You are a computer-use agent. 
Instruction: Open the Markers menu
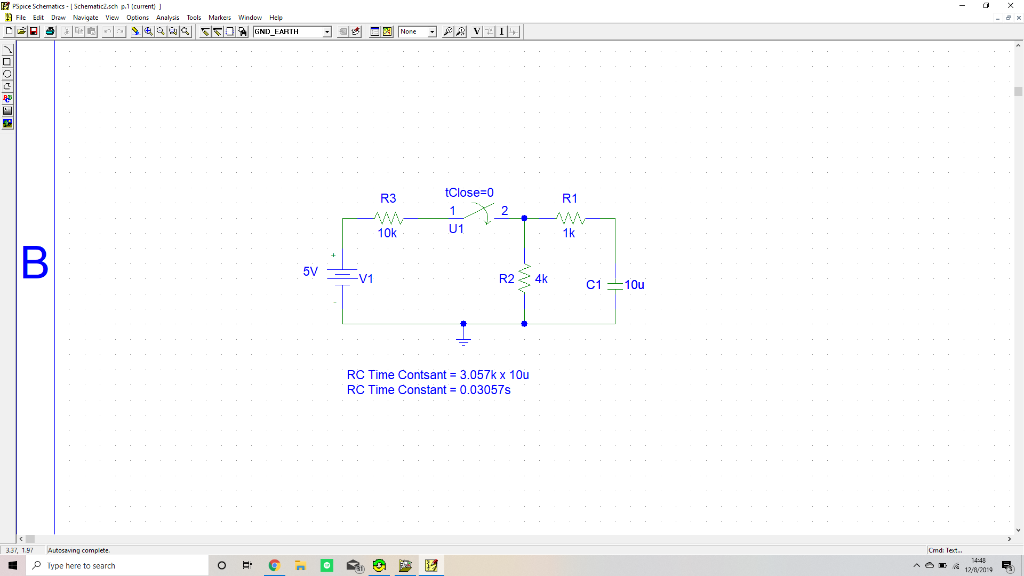pyautogui.click(x=219, y=17)
